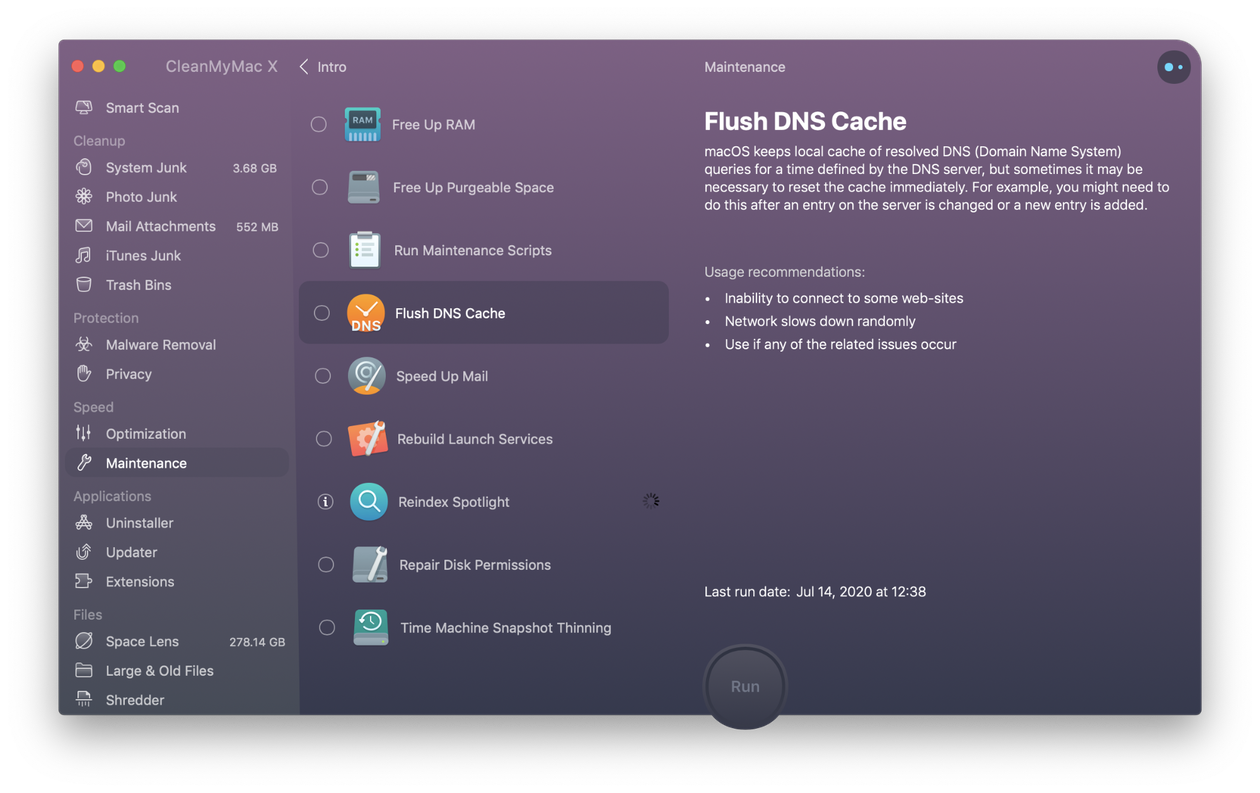The image size is (1260, 793).
Task: Click the Intro back link text
Action: click(x=332, y=67)
